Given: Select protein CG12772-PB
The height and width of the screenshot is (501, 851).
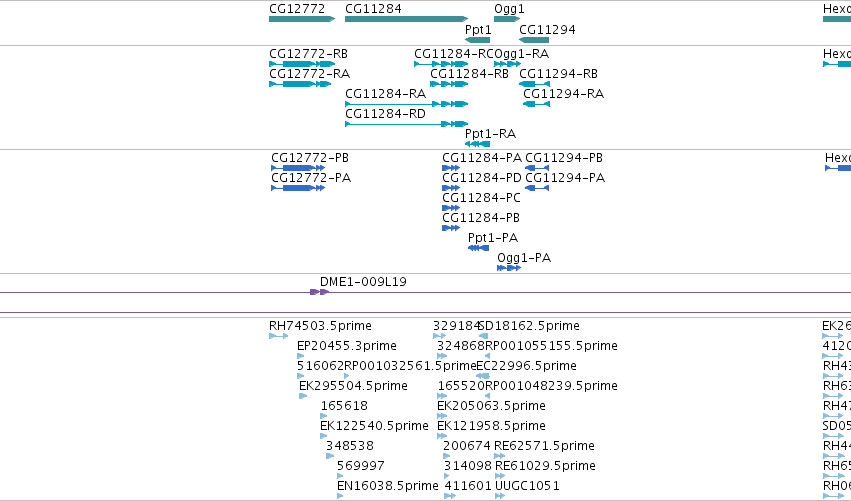Looking at the screenshot, I should coord(298,168).
